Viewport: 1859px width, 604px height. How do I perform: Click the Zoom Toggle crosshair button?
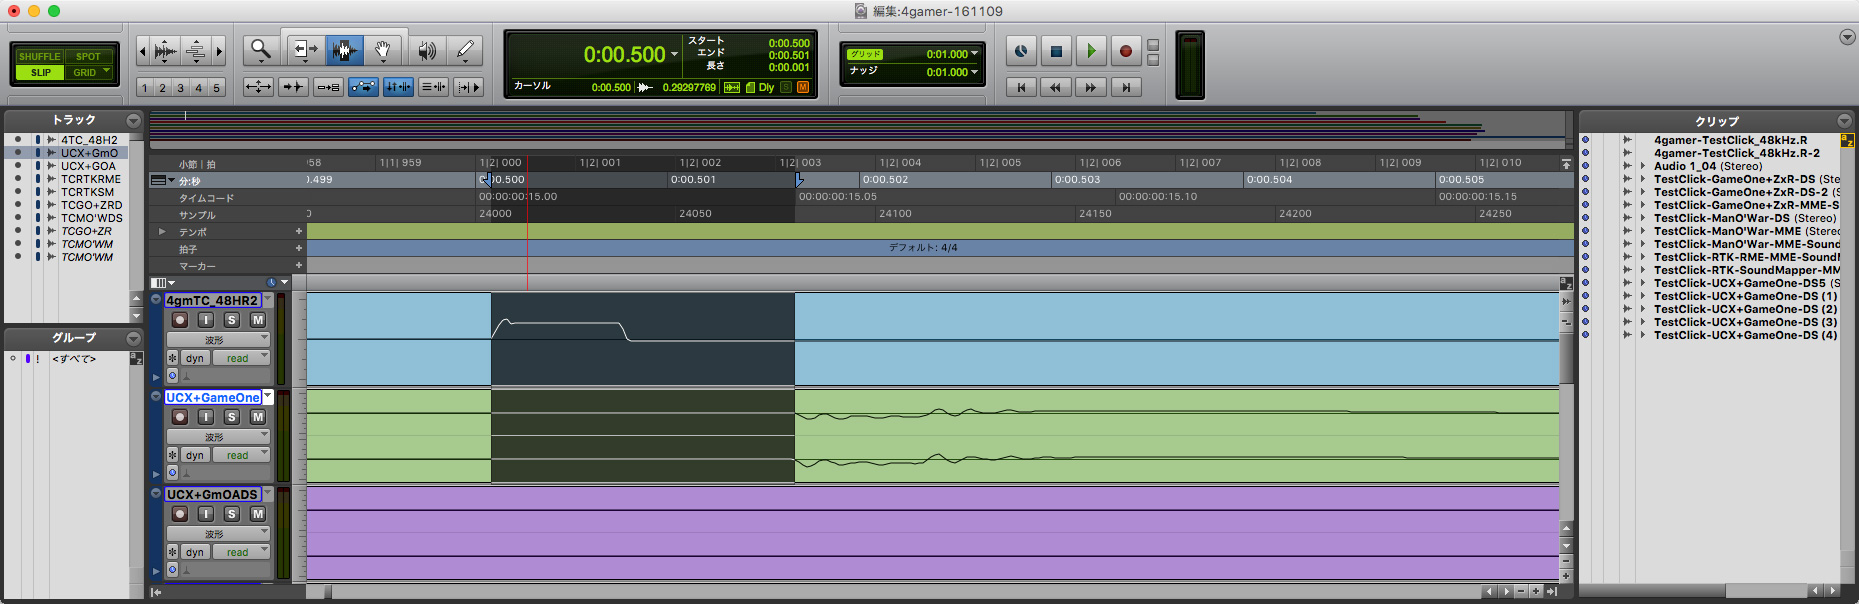click(x=258, y=87)
